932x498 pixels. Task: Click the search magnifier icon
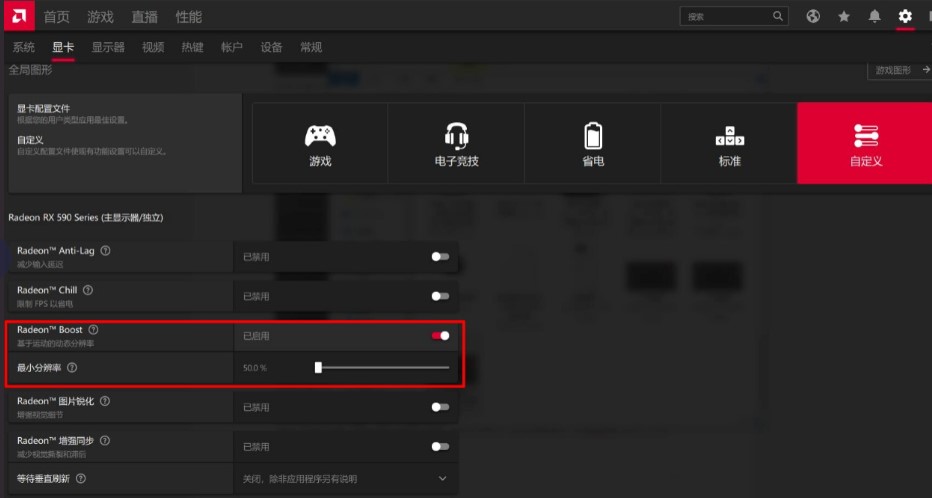tap(777, 16)
